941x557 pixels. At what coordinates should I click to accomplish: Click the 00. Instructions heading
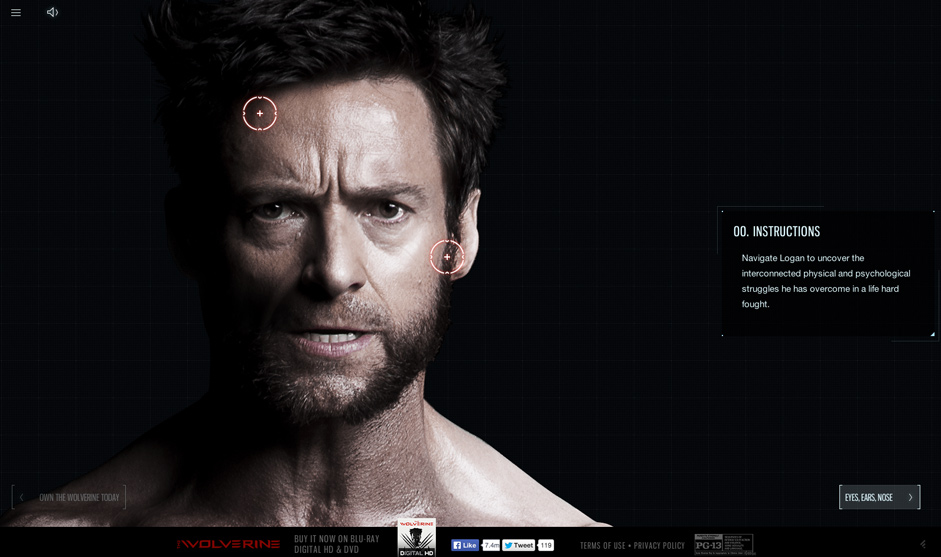pos(777,232)
